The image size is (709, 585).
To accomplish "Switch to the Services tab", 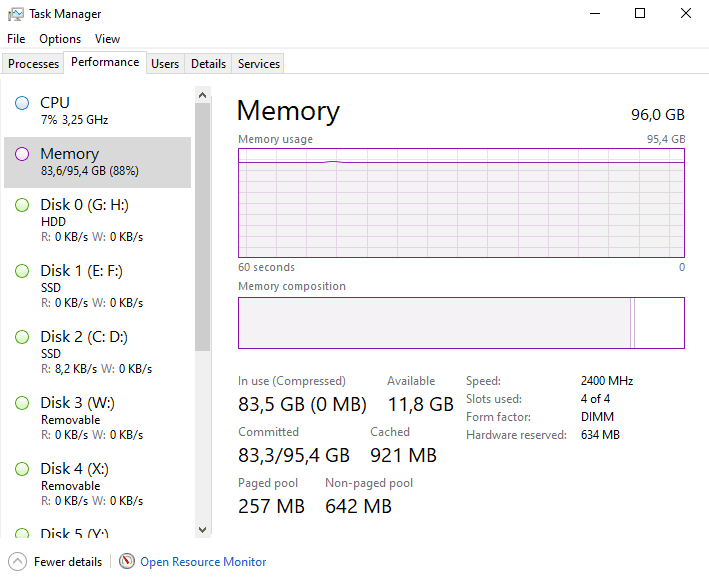I will click(259, 64).
